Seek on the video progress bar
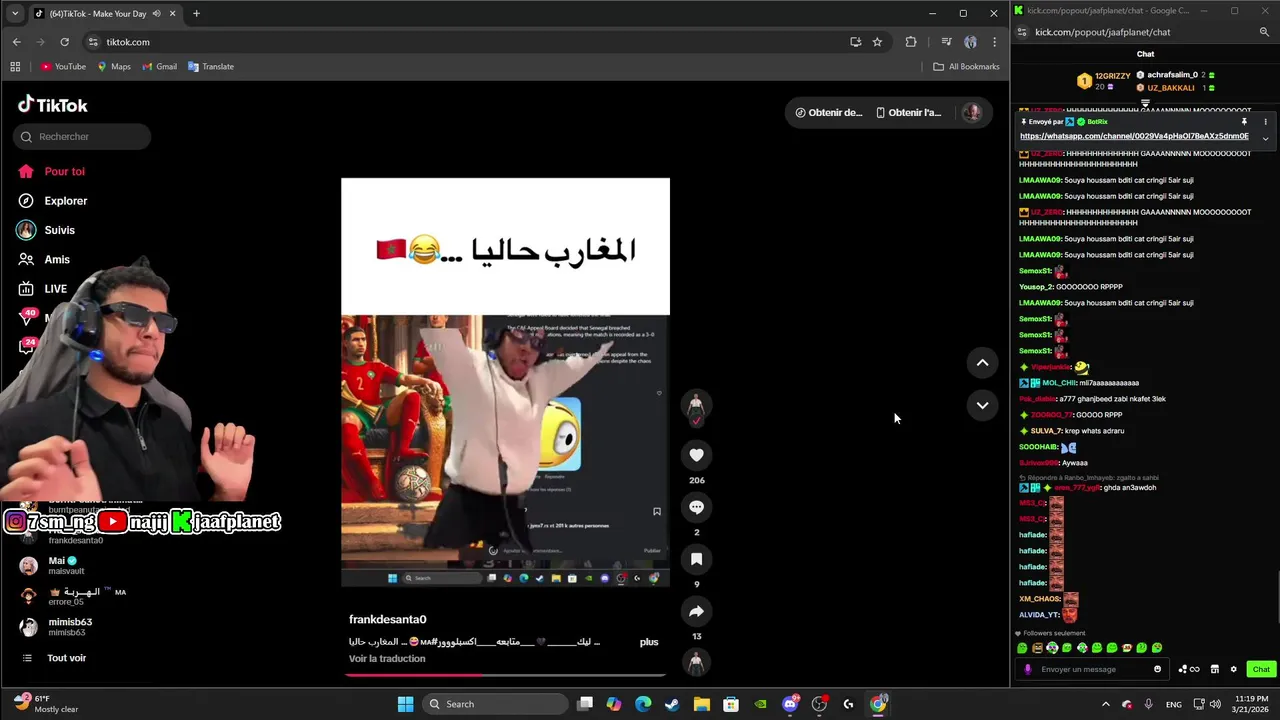Image resolution: width=1280 pixels, height=720 pixels. 505,675
